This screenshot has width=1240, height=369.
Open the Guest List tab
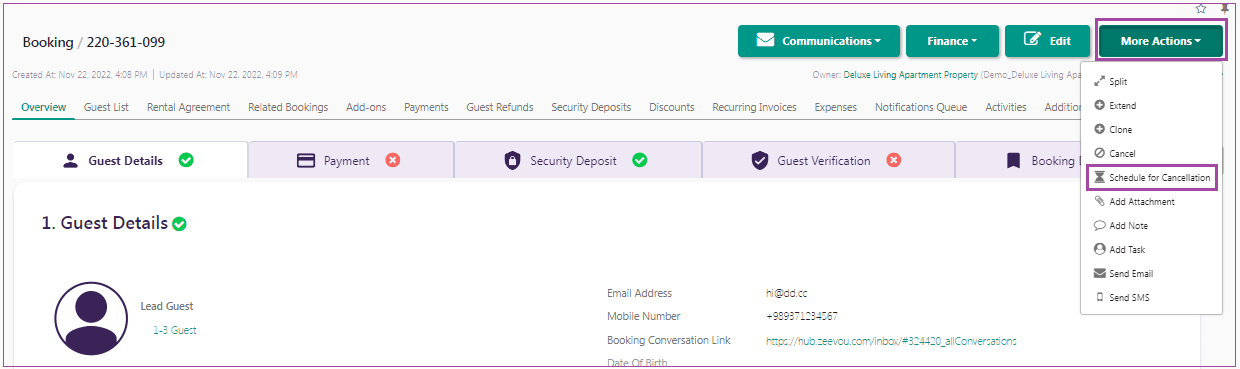pyautogui.click(x=106, y=107)
